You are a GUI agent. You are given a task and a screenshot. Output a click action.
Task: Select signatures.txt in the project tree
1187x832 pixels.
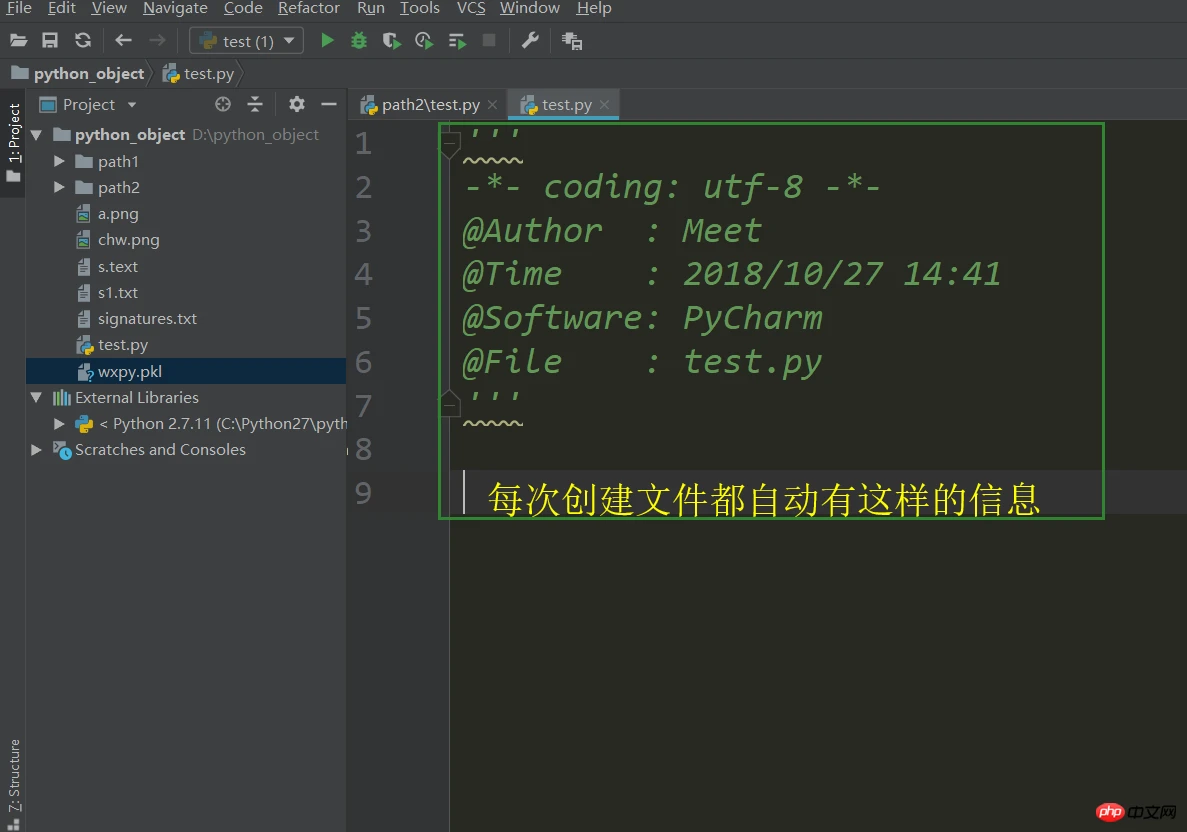(185, 319)
